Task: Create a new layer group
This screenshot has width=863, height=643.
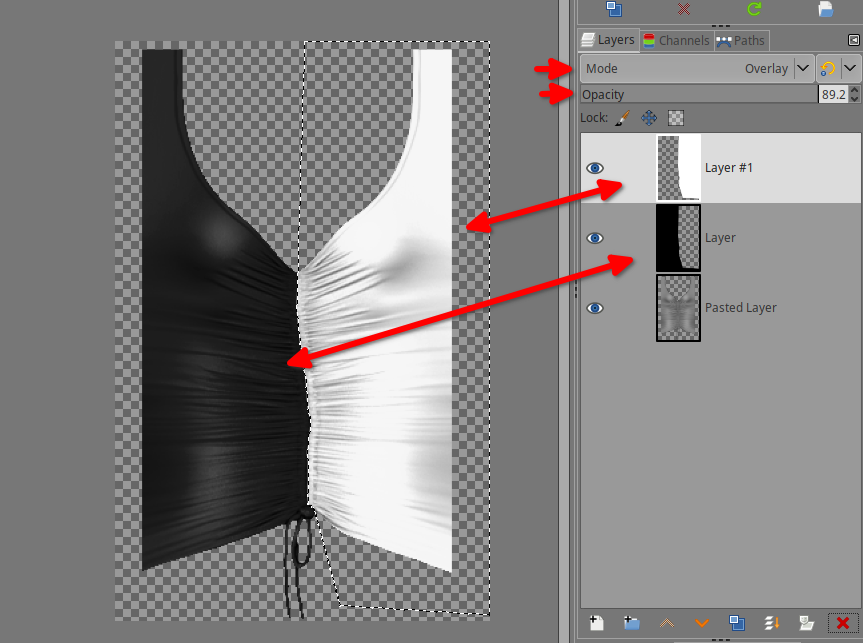Action: click(x=631, y=623)
